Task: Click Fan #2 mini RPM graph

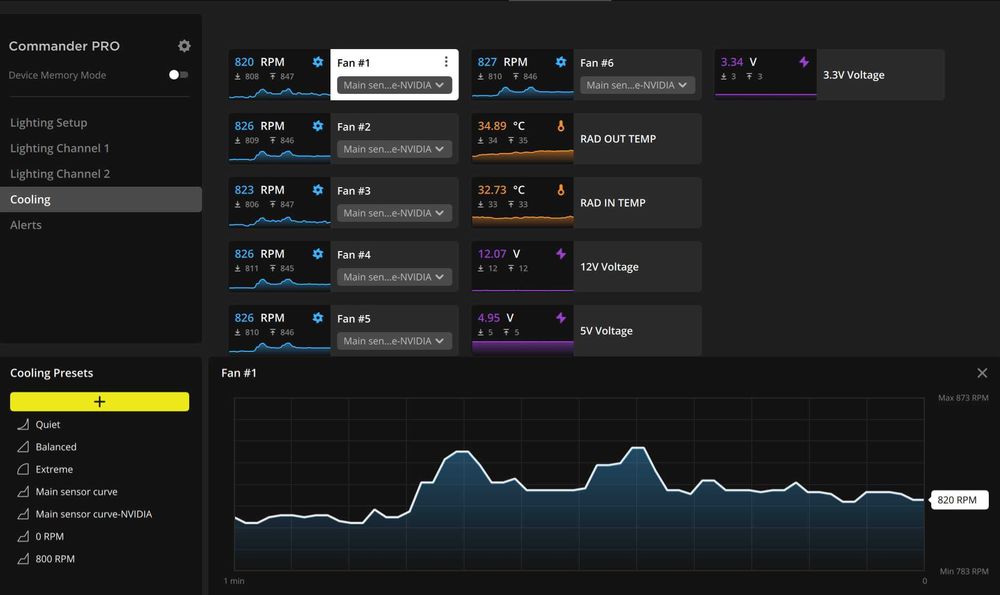Action: pyautogui.click(x=279, y=154)
